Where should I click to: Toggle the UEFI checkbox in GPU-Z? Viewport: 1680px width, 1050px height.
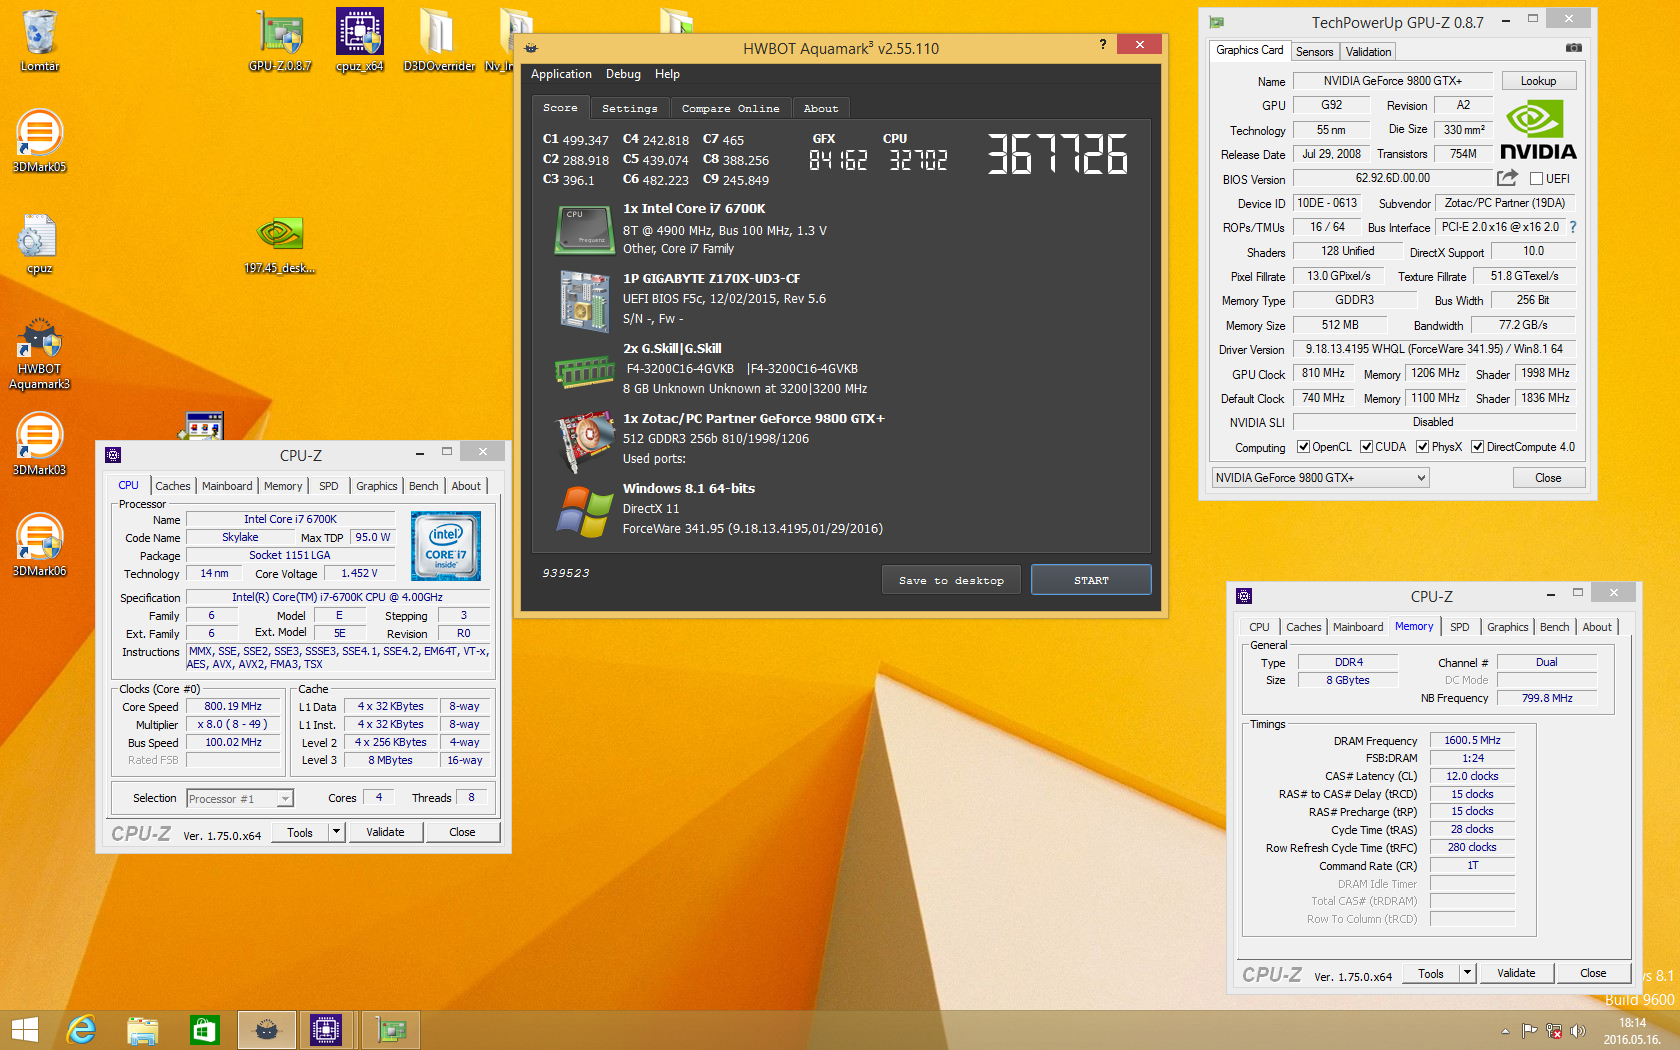(1536, 179)
